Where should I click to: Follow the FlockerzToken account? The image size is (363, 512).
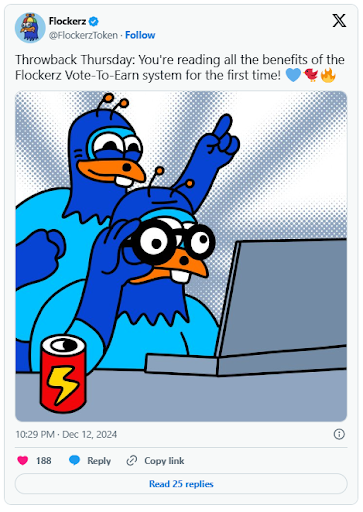(140, 35)
